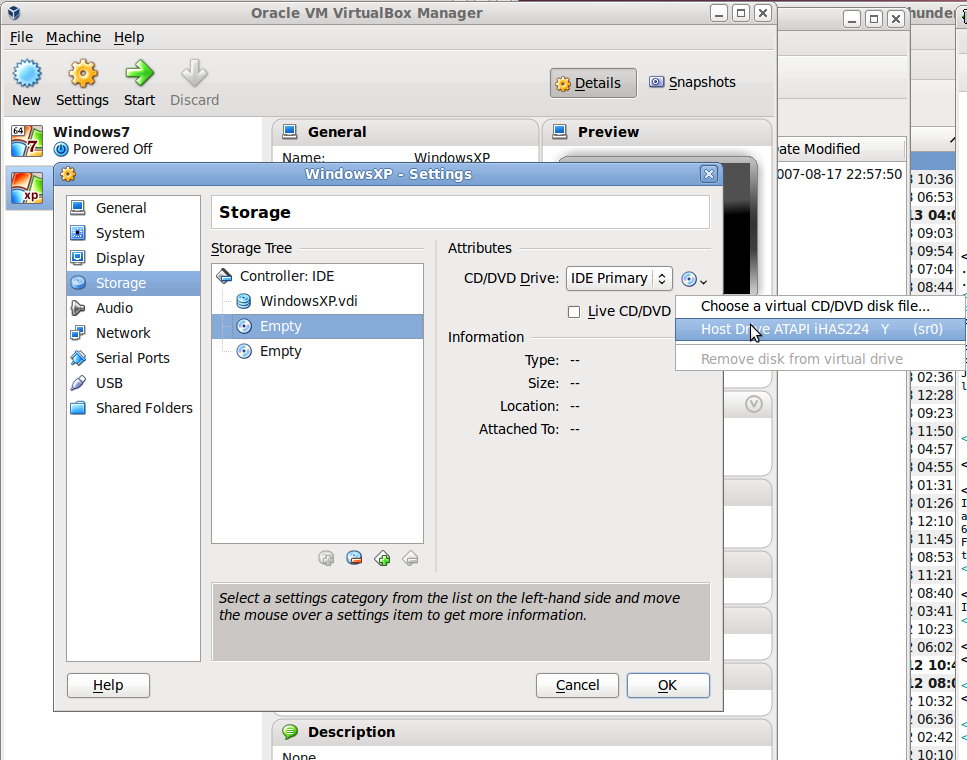Click the disabled Remove disk from virtual drive entry
The width and height of the screenshot is (967, 760).
tap(820, 359)
